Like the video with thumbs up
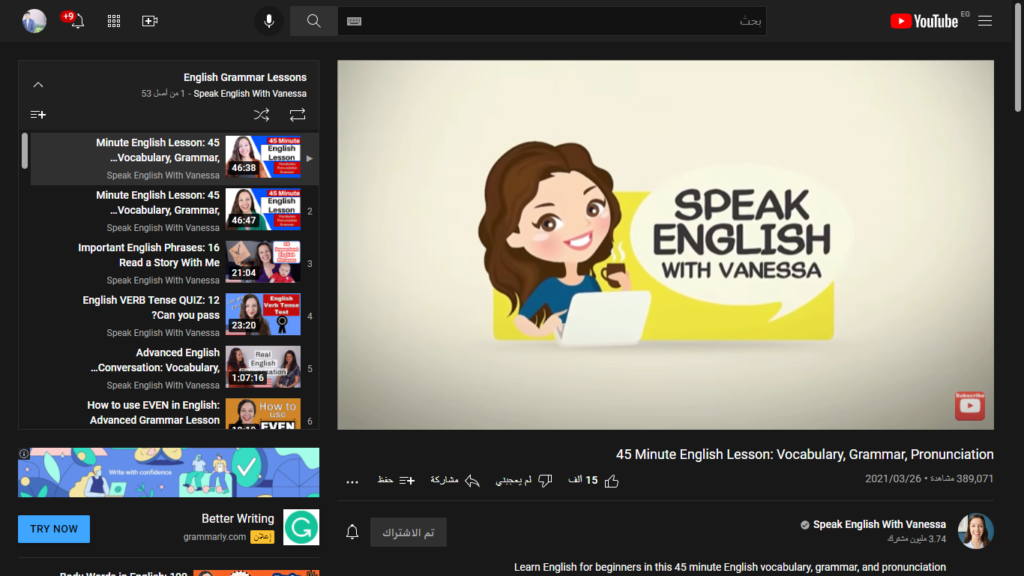 point(611,481)
